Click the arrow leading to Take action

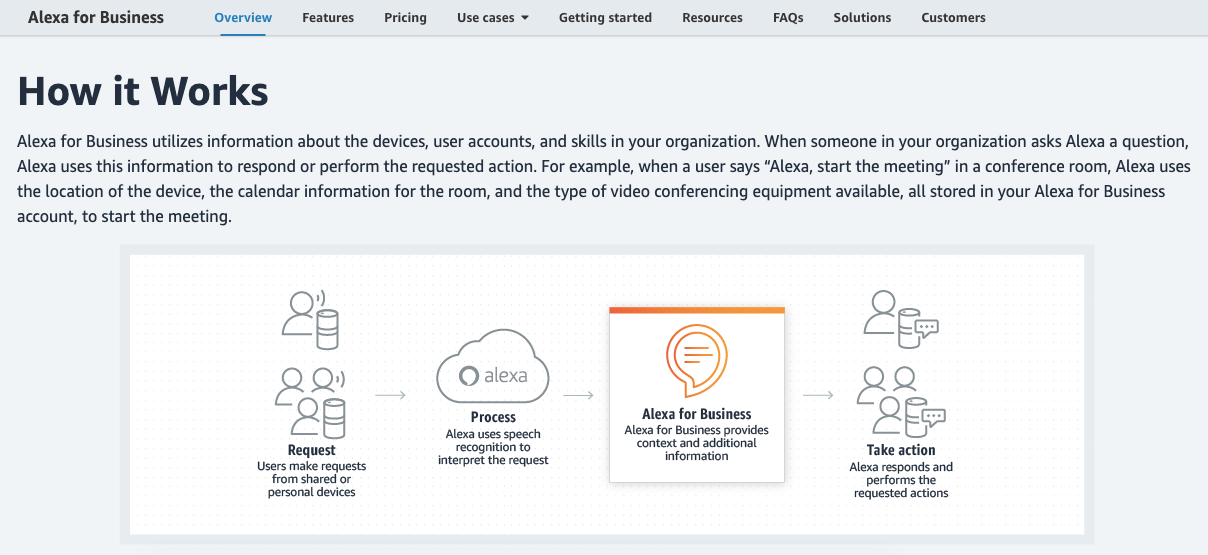[x=818, y=395]
